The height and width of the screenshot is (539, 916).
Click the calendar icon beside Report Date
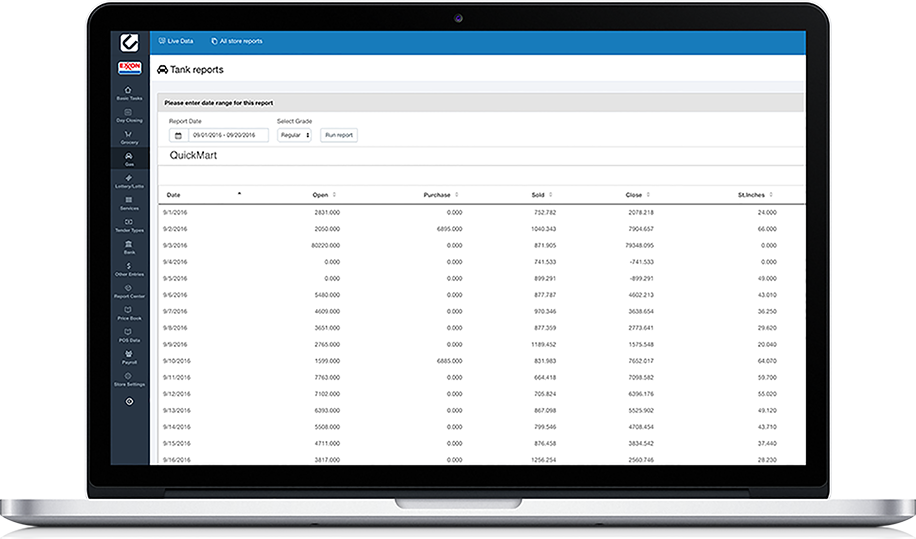pyautogui.click(x=178, y=135)
